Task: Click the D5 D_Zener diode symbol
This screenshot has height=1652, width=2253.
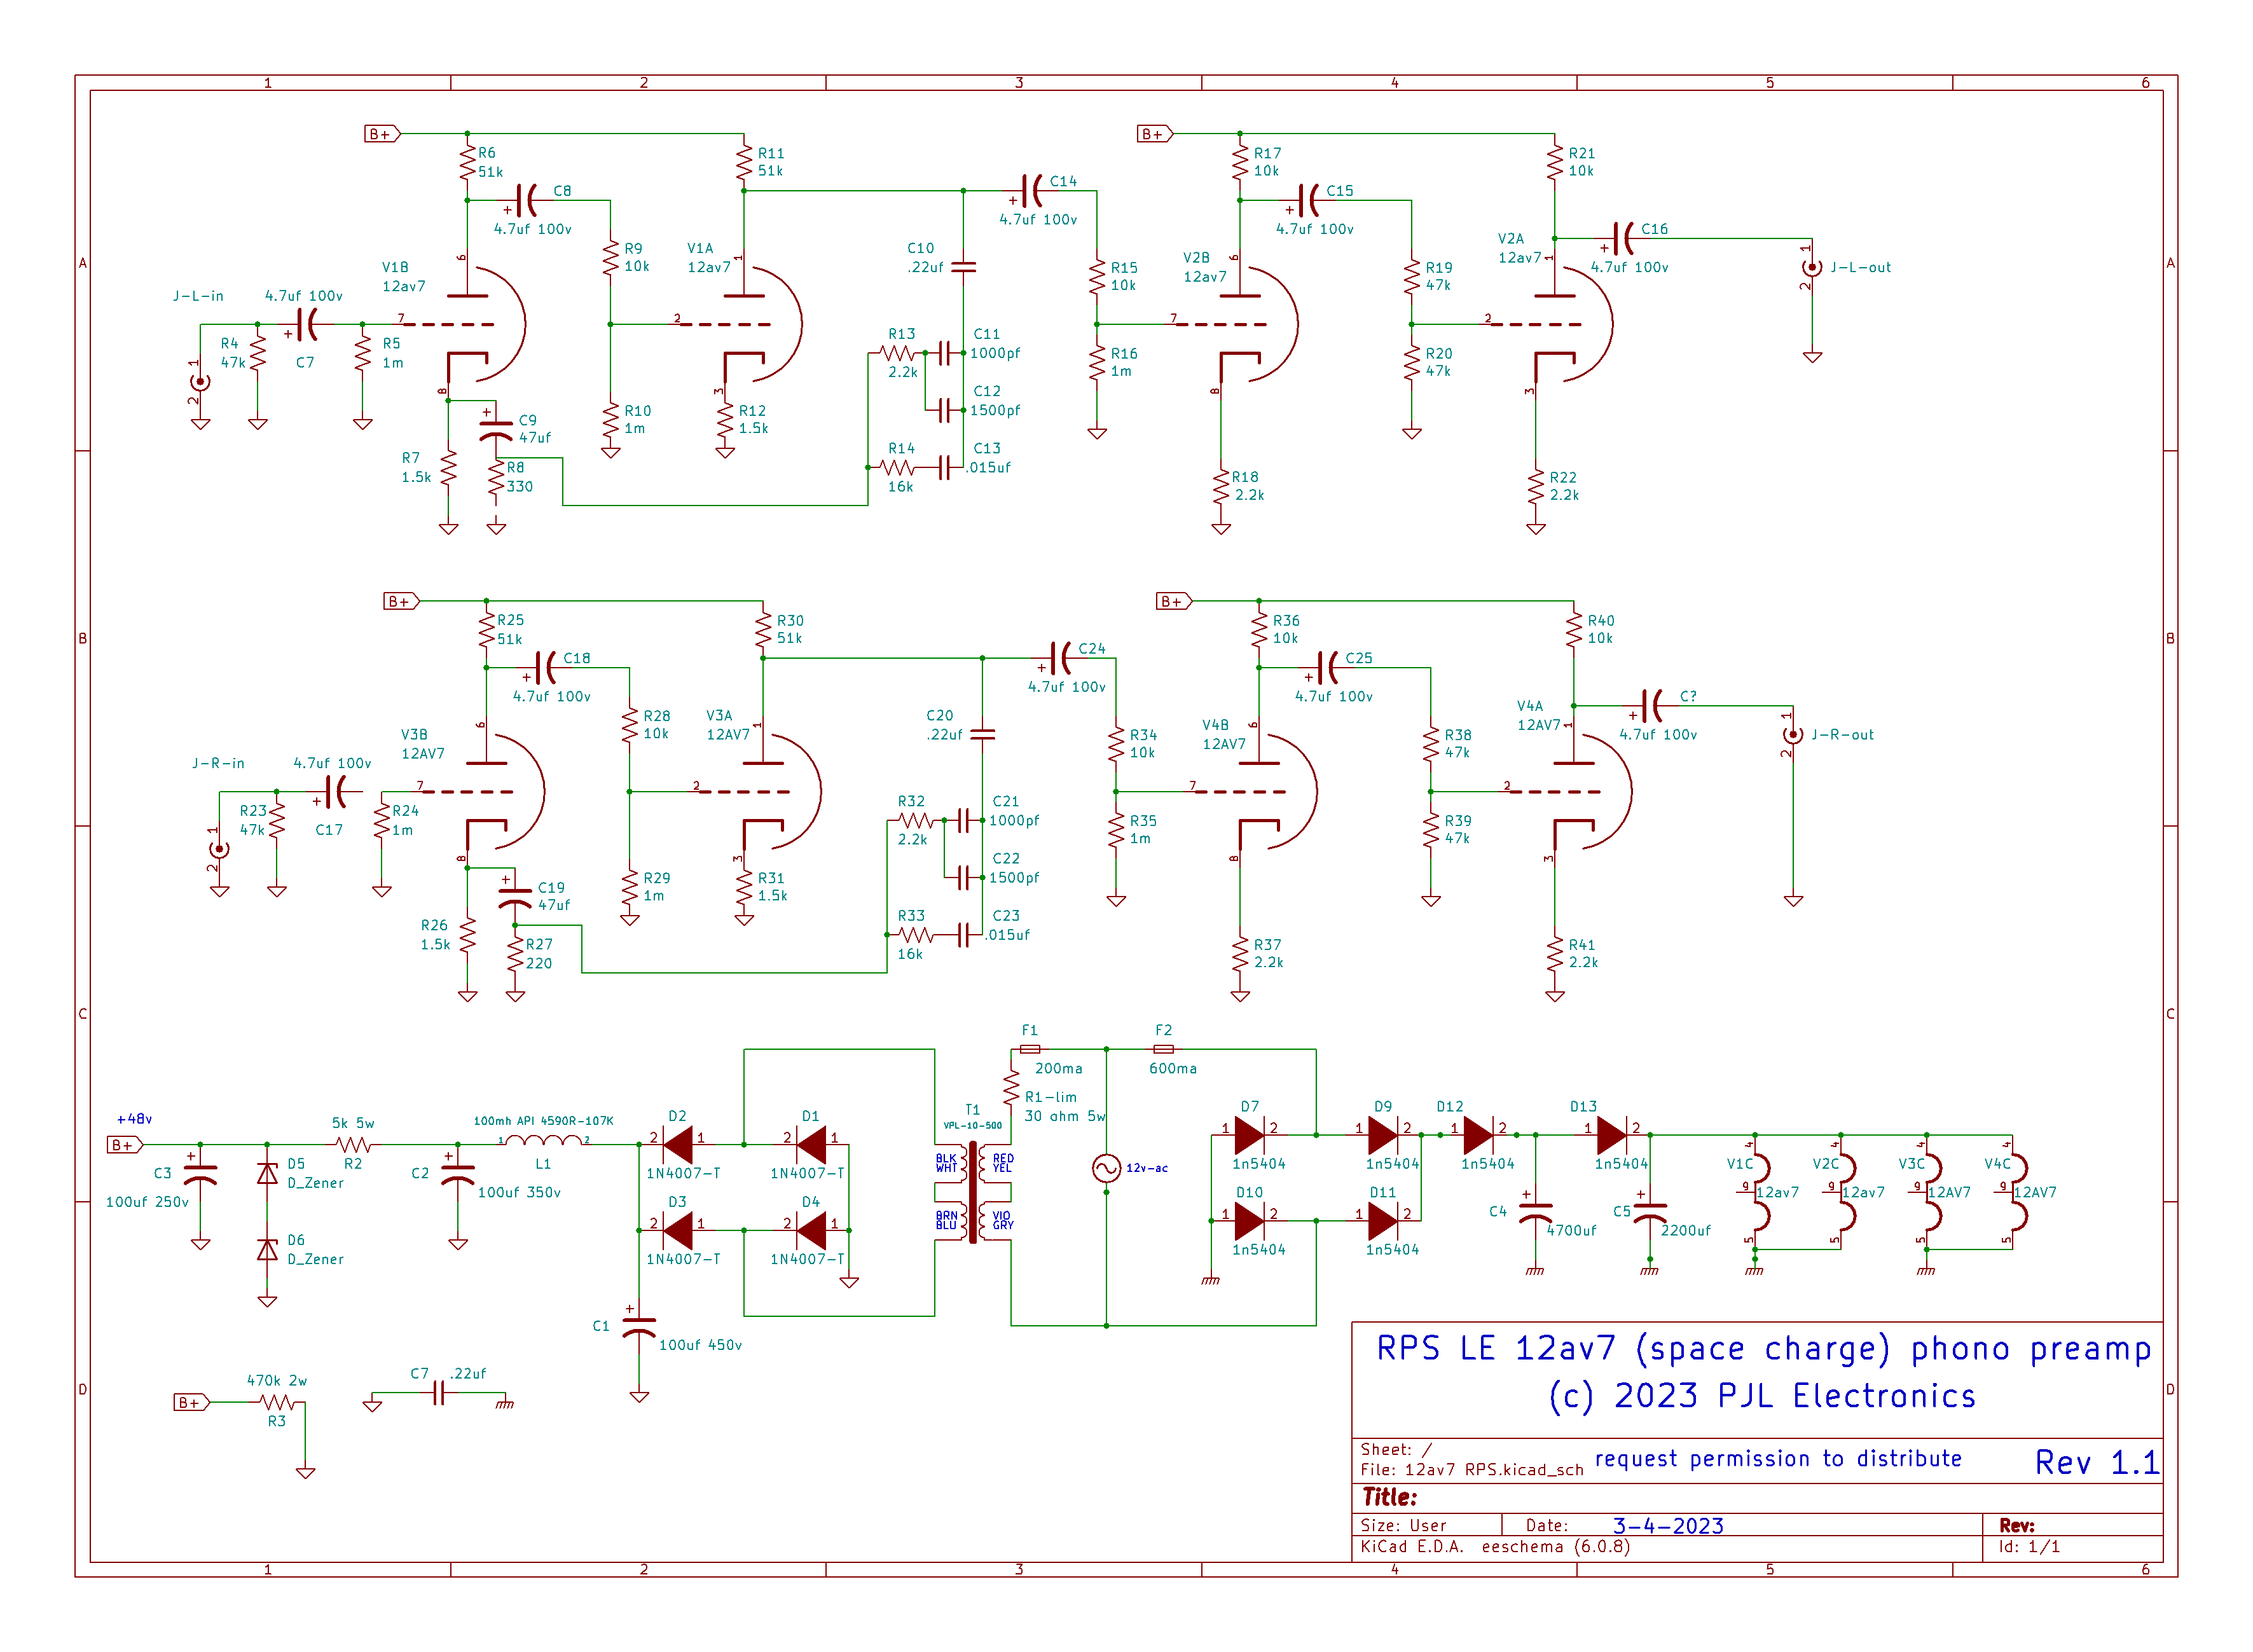Action: coord(267,1174)
